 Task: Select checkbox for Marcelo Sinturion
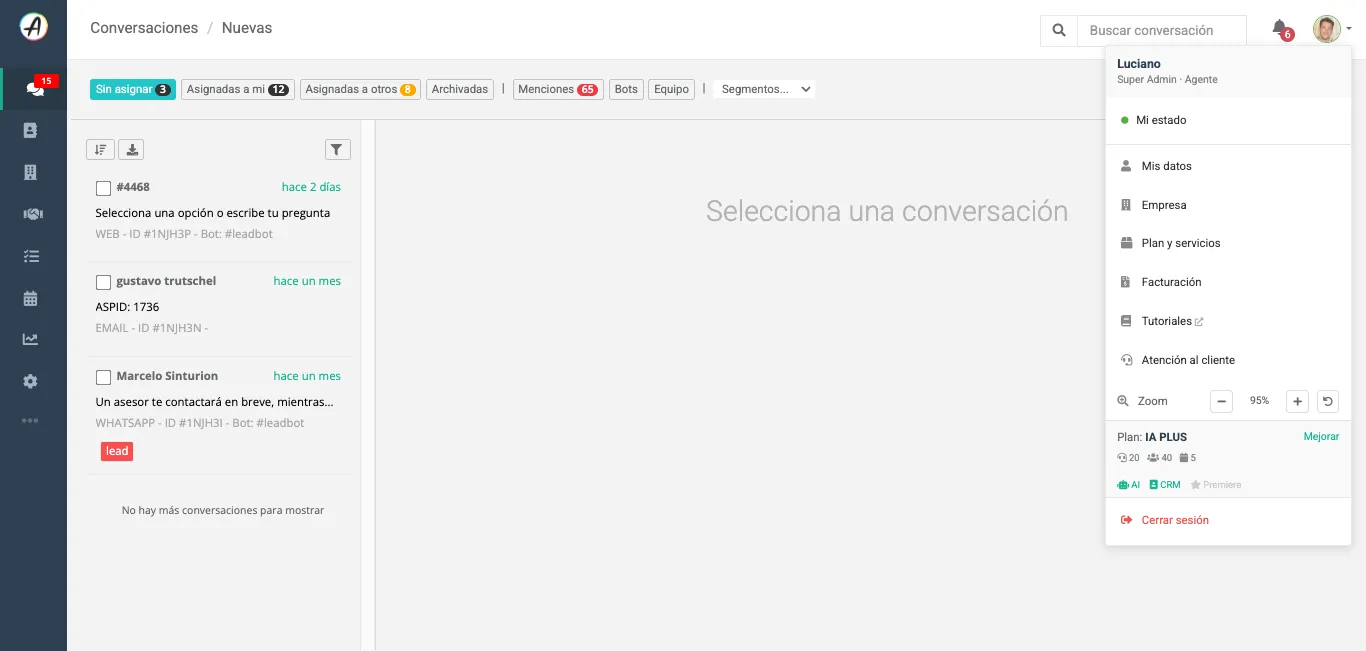click(x=103, y=377)
